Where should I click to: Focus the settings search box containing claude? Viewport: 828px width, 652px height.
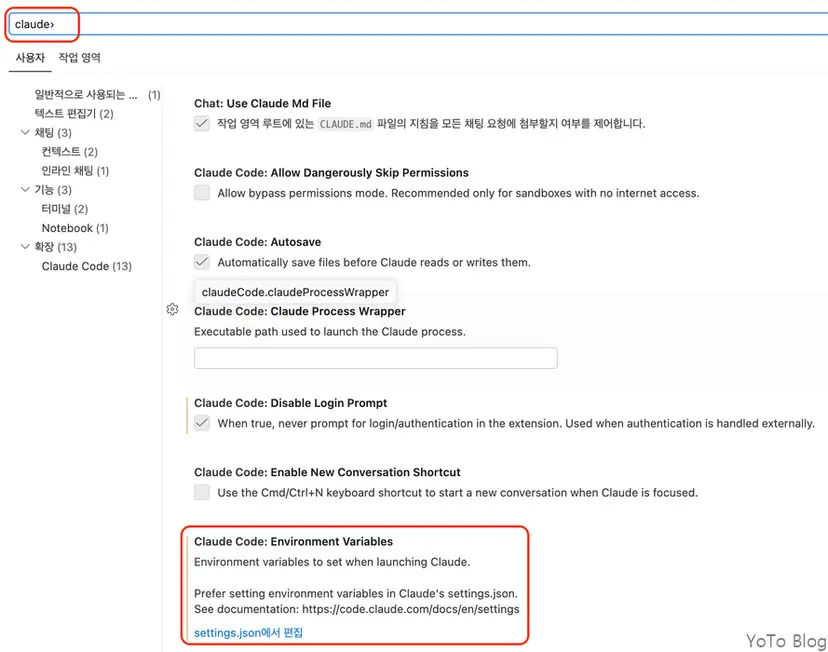(420, 24)
